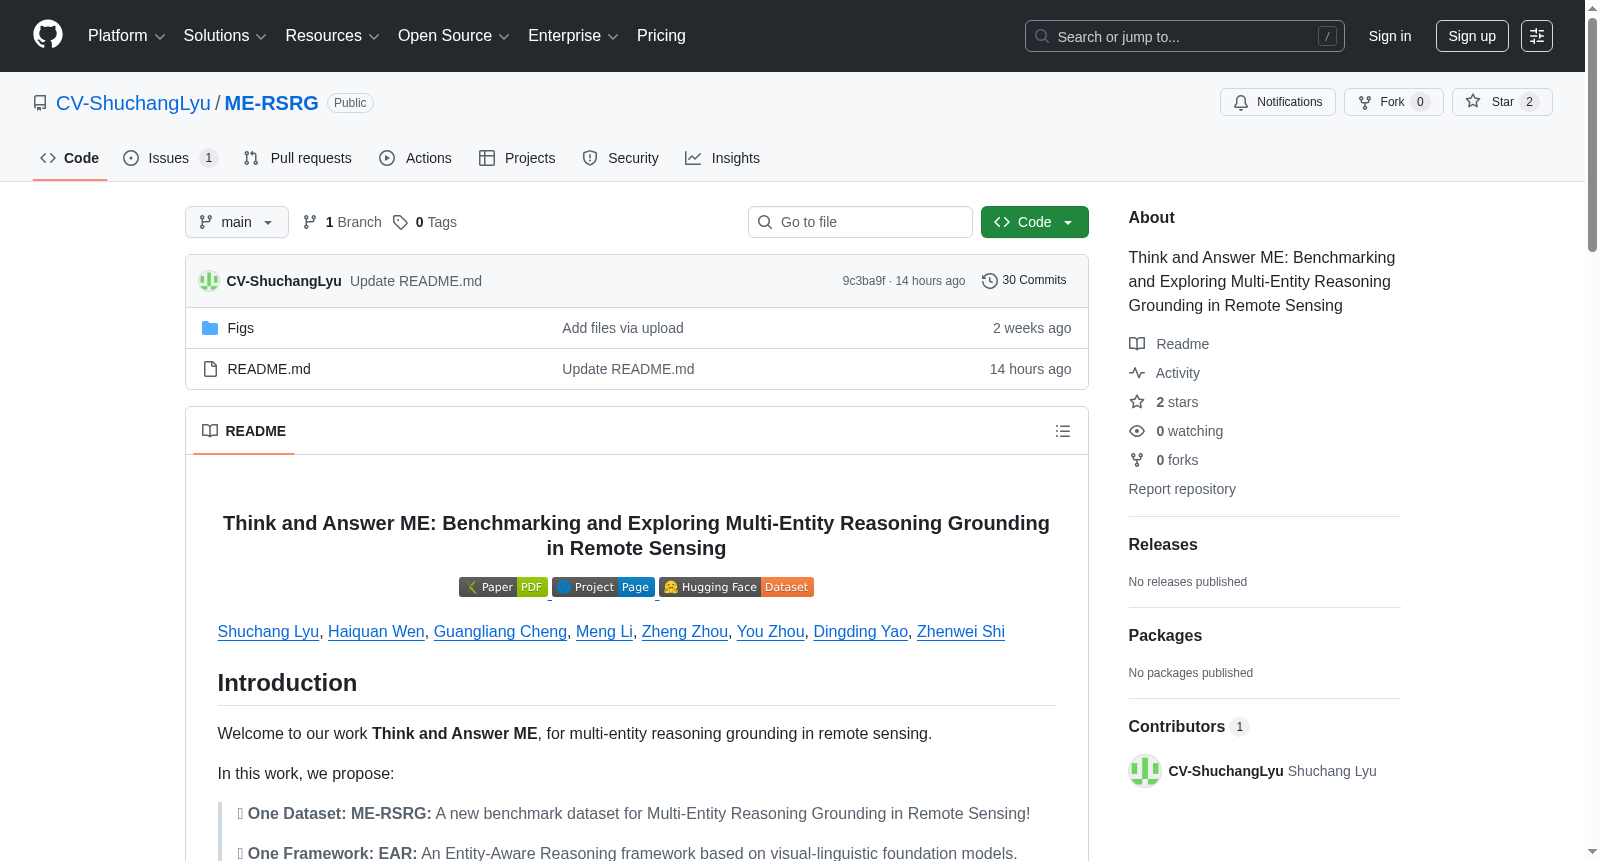Open the 30 Commits history

point(1024,280)
